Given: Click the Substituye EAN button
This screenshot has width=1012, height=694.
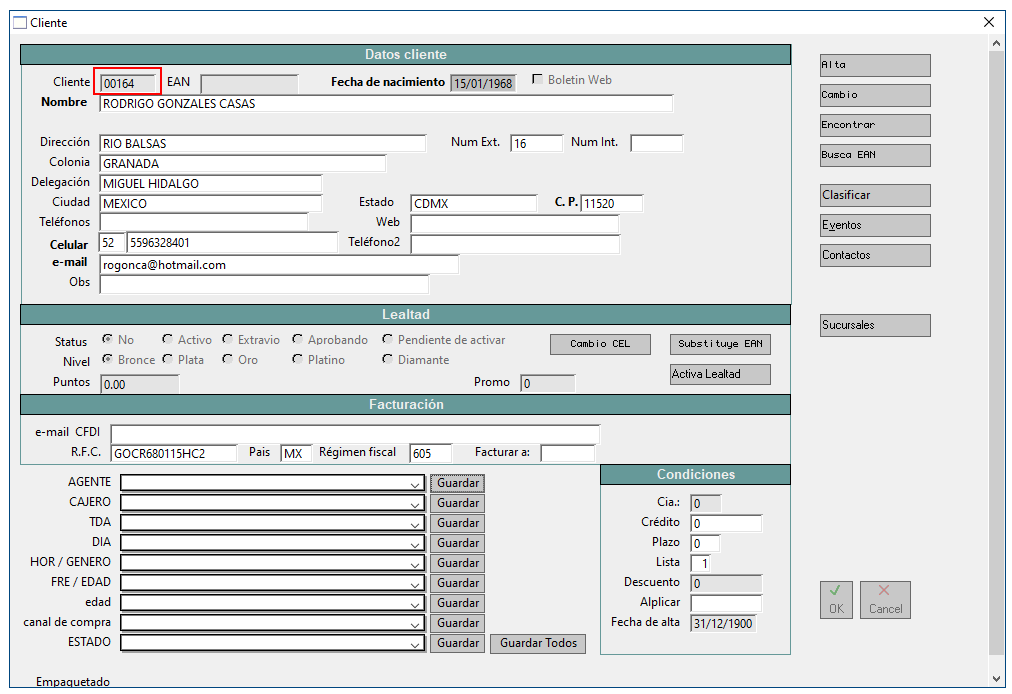Looking at the screenshot, I should click(x=720, y=344).
